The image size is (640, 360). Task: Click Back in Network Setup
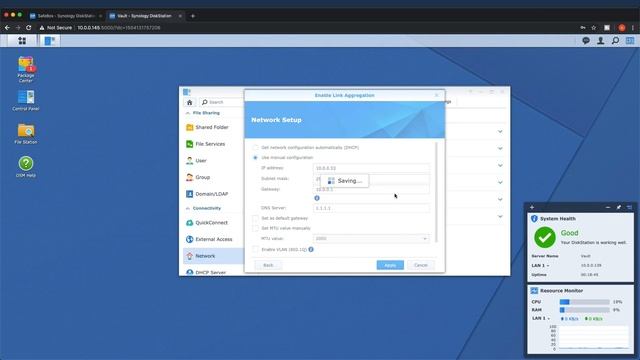click(268, 265)
